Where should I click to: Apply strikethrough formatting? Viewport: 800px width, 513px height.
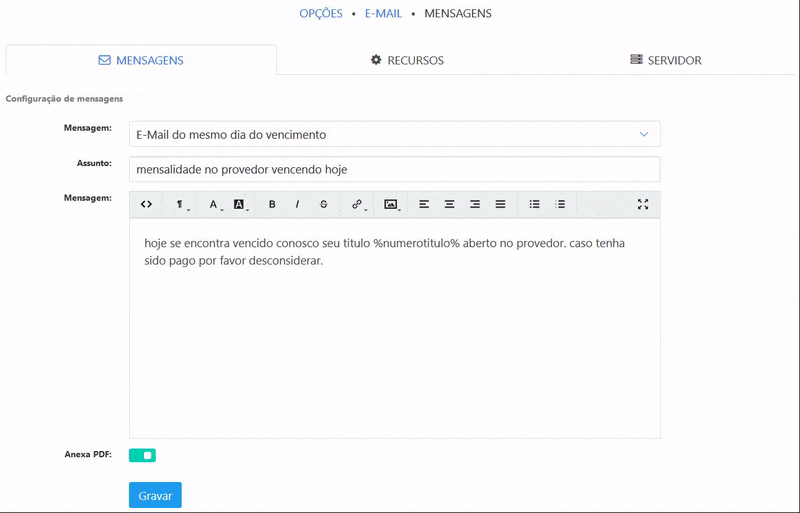323,204
